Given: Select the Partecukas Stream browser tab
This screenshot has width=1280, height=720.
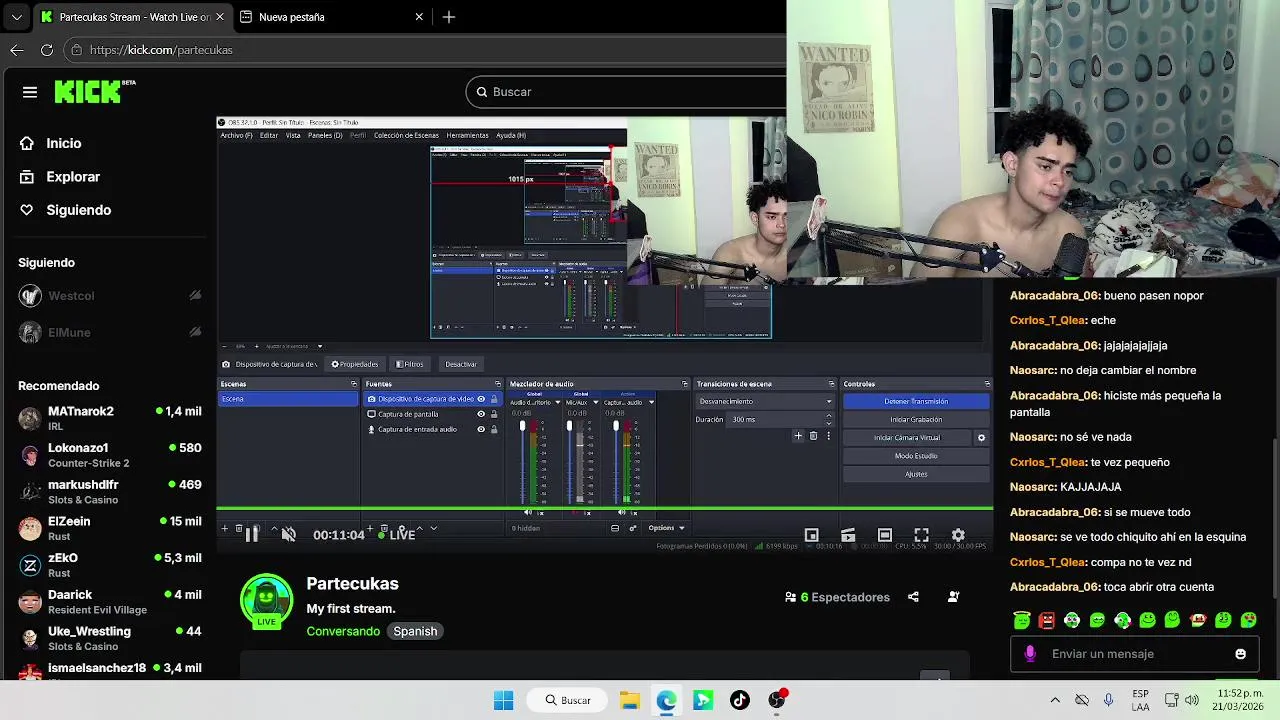Looking at the screenshot, I should [x=131, y=17].
